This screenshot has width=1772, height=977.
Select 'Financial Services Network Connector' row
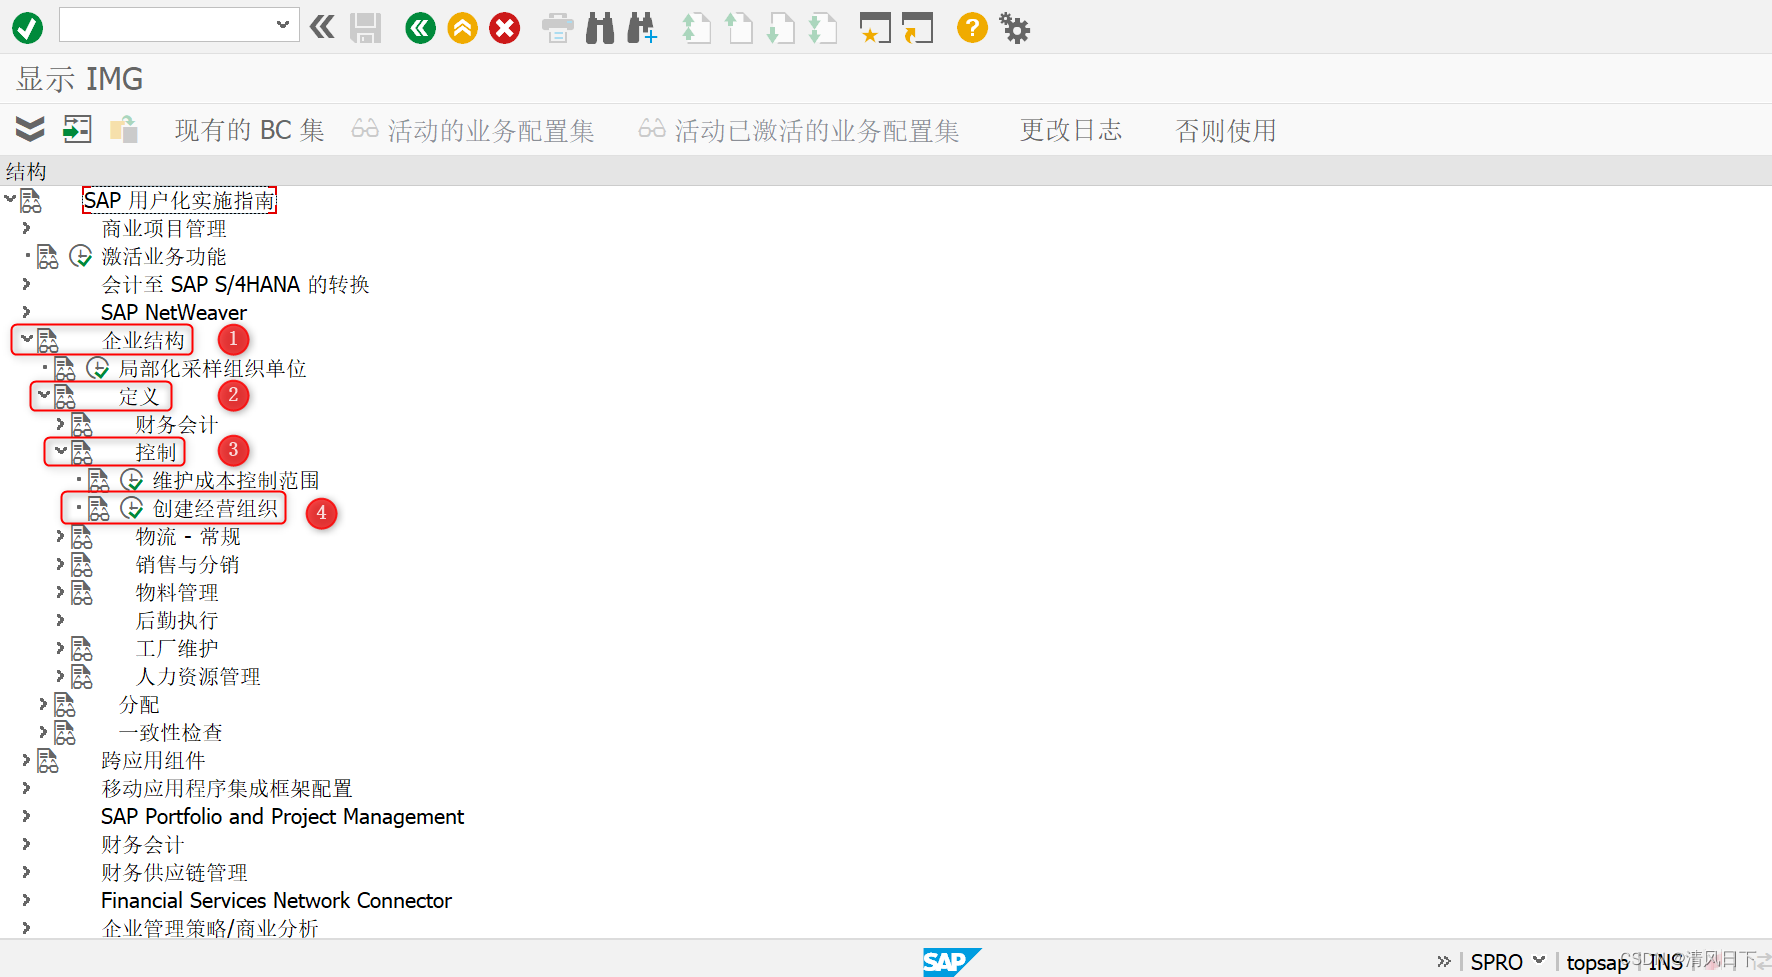(x=276, y=901)
